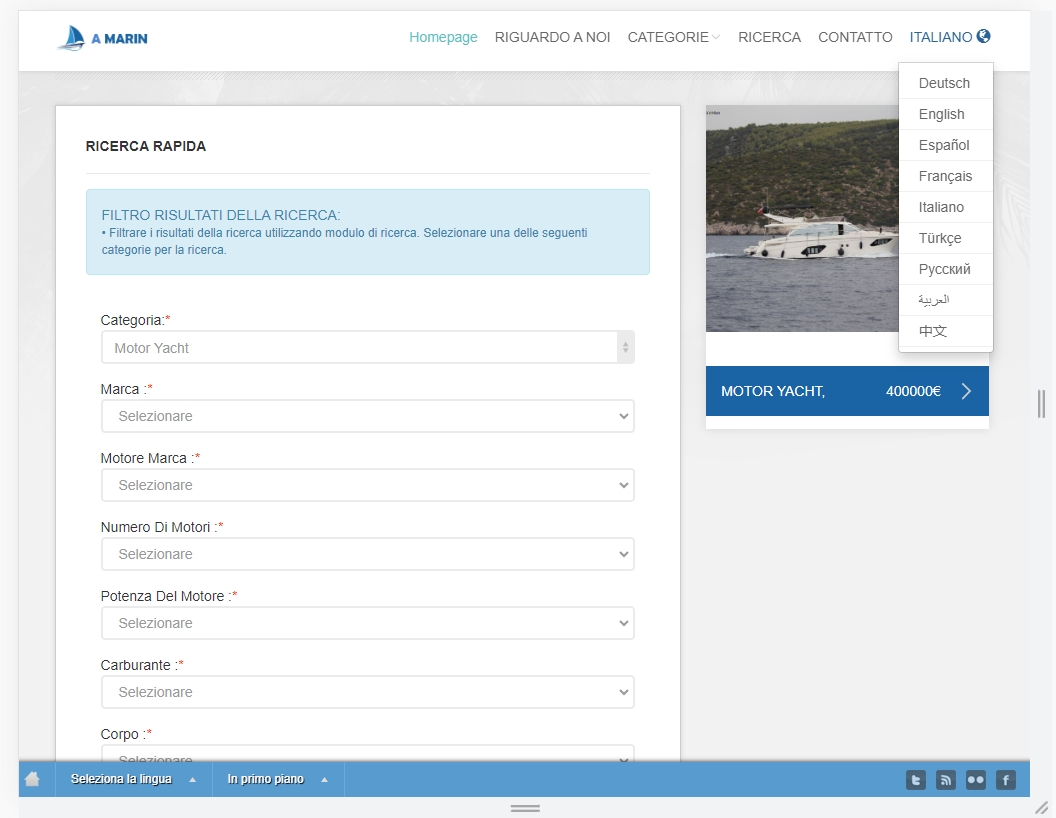Choose Español language option
This screenshot has width=1056, height=818.
[x=946, y=145]
